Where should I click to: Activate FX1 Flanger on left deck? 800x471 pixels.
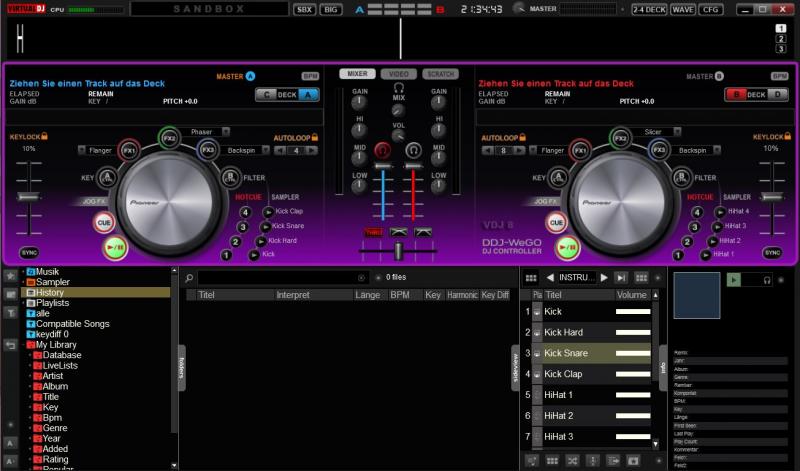[x=129, y=151]
